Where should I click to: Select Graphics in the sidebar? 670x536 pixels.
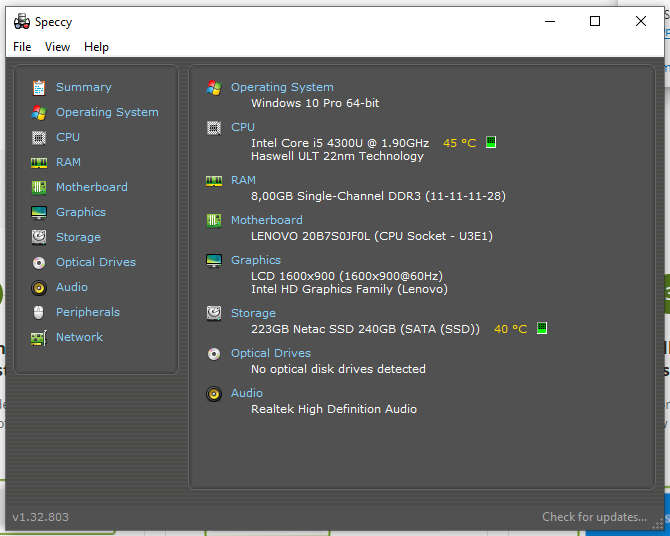81,212
